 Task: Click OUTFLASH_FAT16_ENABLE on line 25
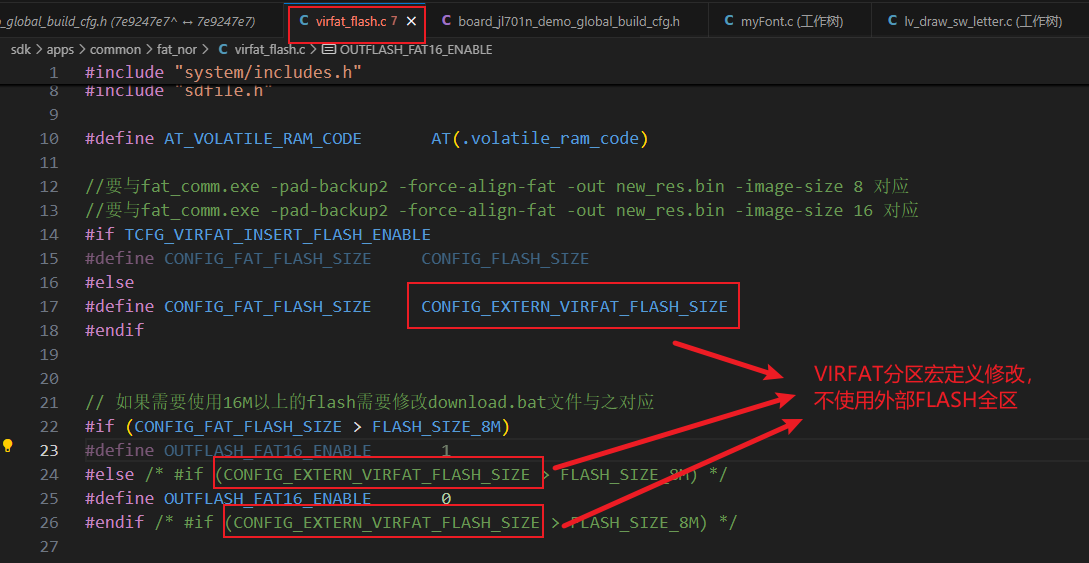coord(267,498)
